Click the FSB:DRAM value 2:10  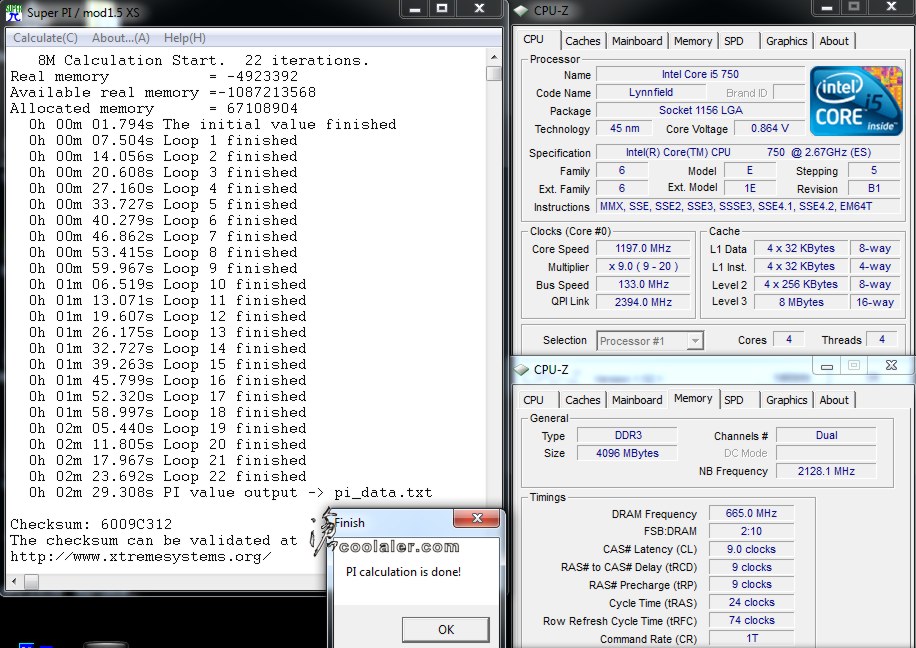coord(751,531)
